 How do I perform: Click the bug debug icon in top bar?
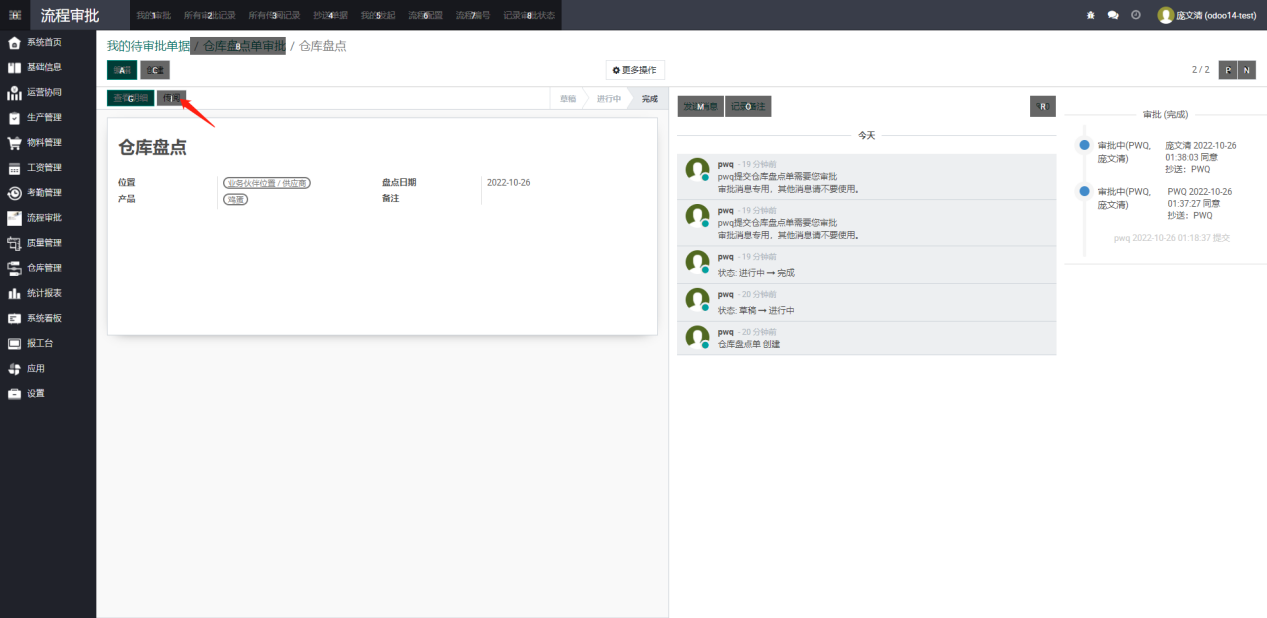click(x=1090, y=15)
